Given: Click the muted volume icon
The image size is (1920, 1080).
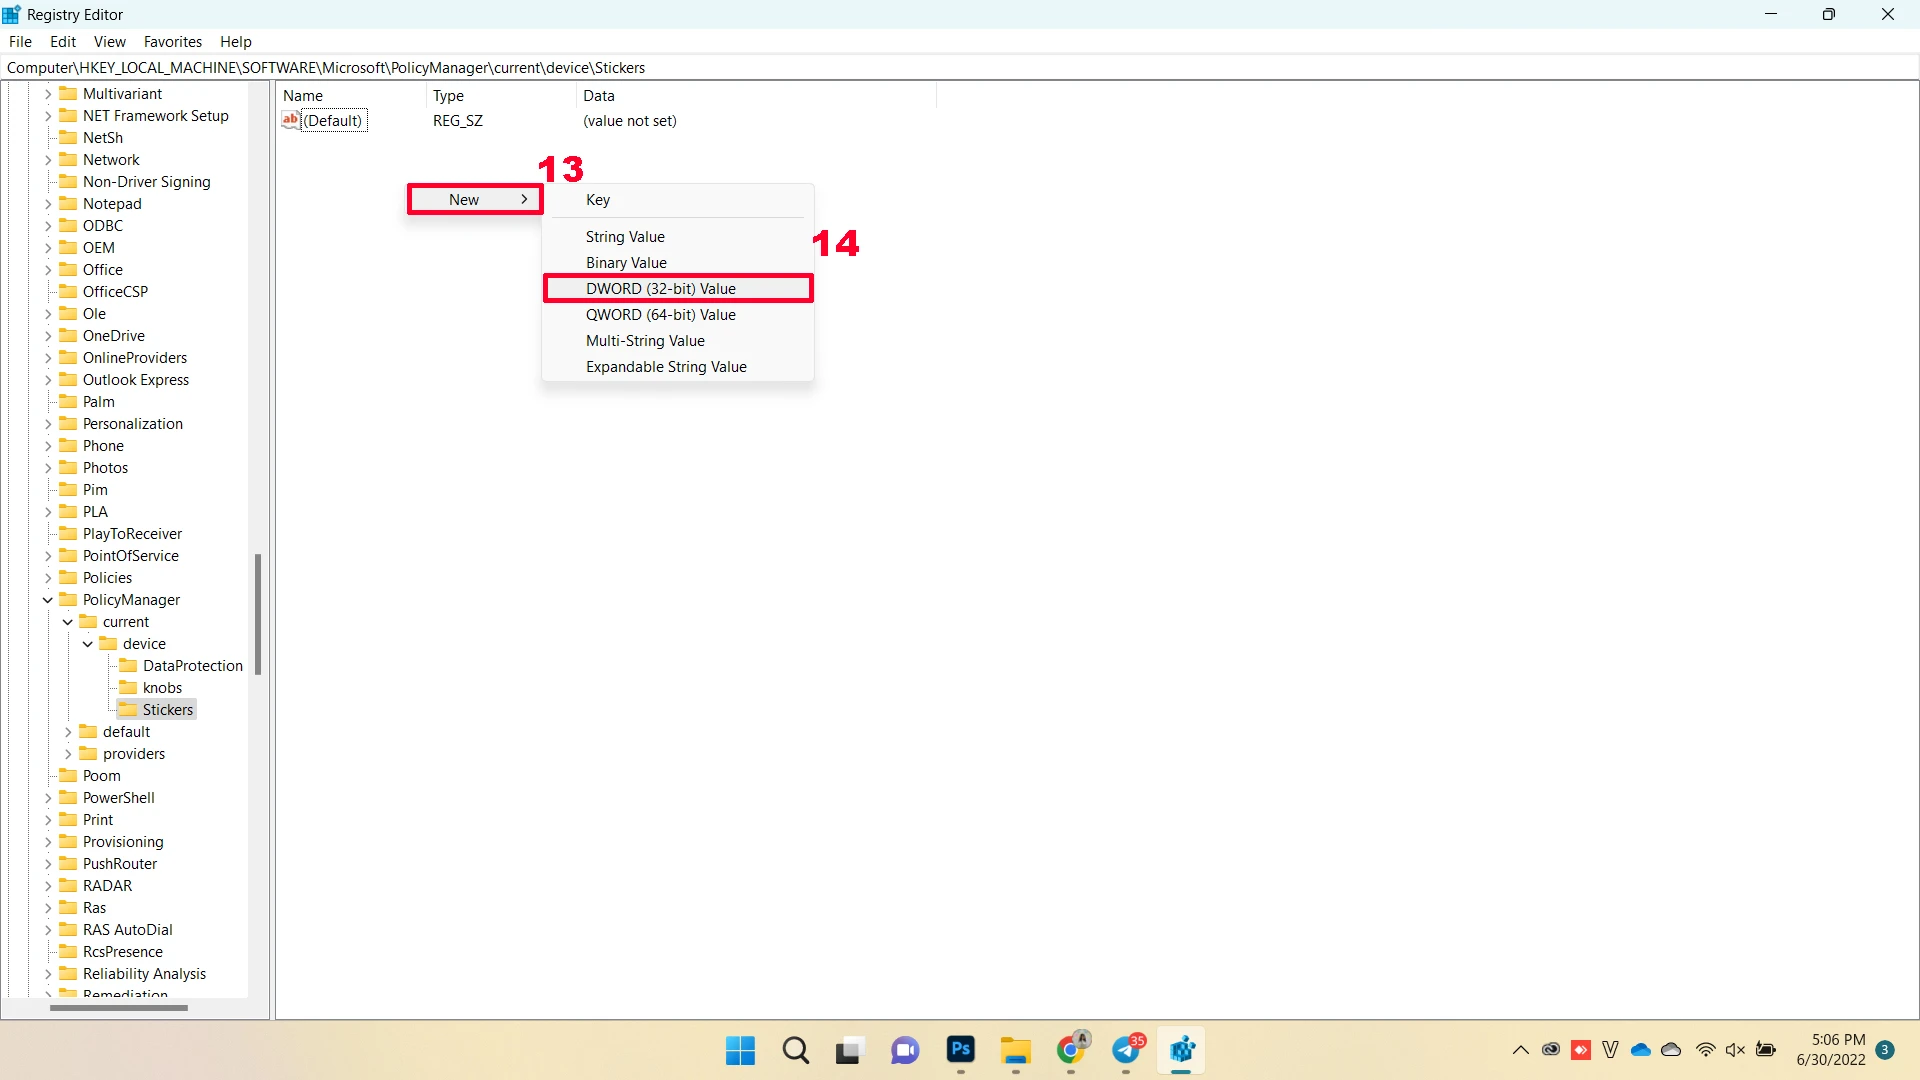Looking at the screenshot, I should coord(1735,1050).
